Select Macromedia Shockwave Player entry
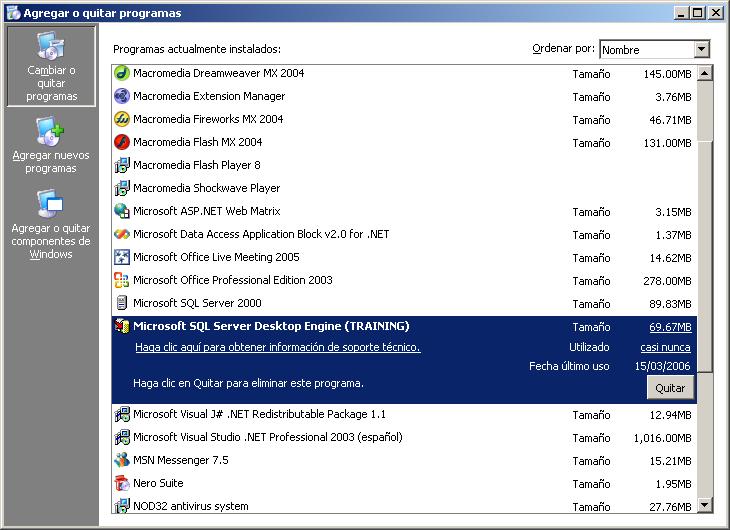 coord(404,188)
